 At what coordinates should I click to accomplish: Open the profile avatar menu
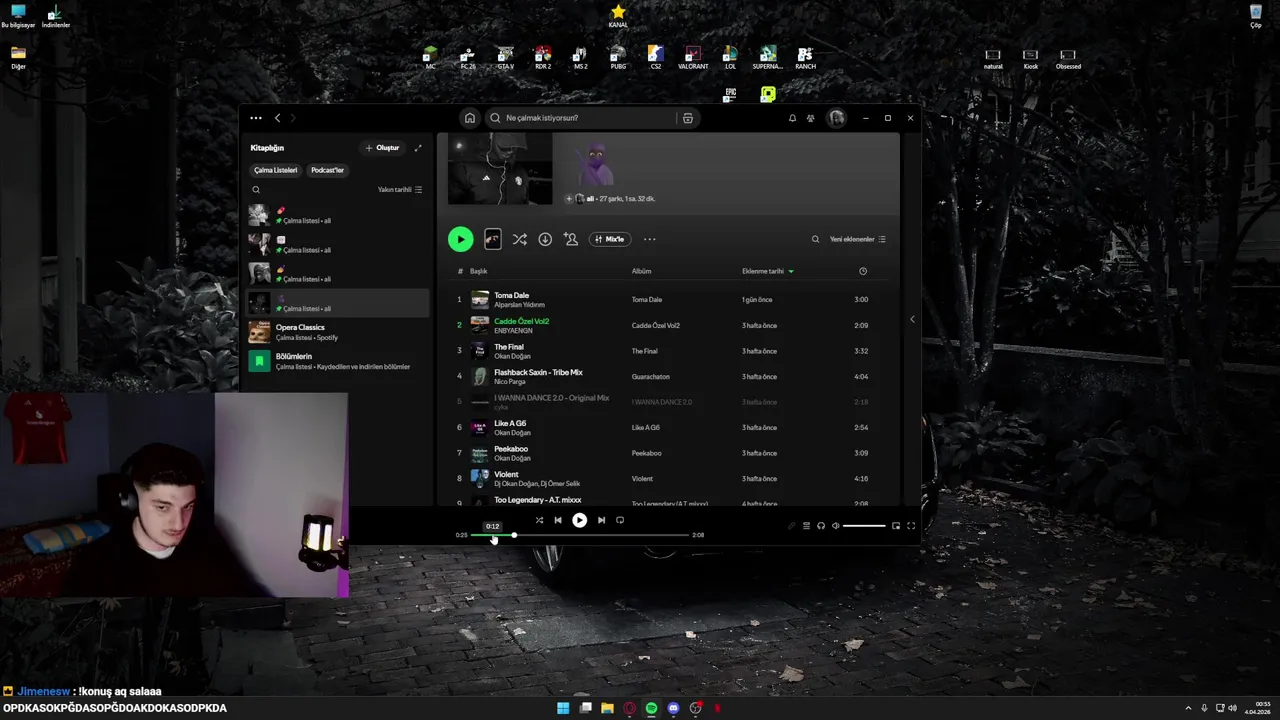(837, 118)
